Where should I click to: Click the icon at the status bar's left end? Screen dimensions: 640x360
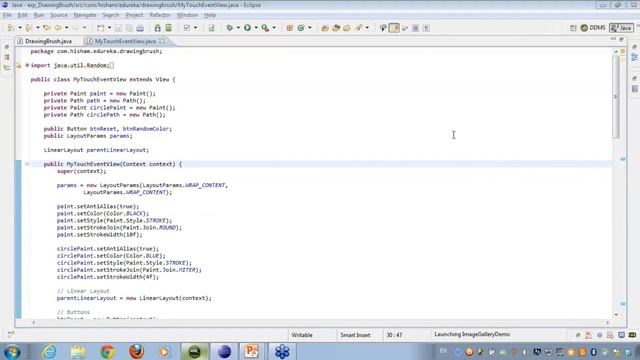tap(11, 334)
